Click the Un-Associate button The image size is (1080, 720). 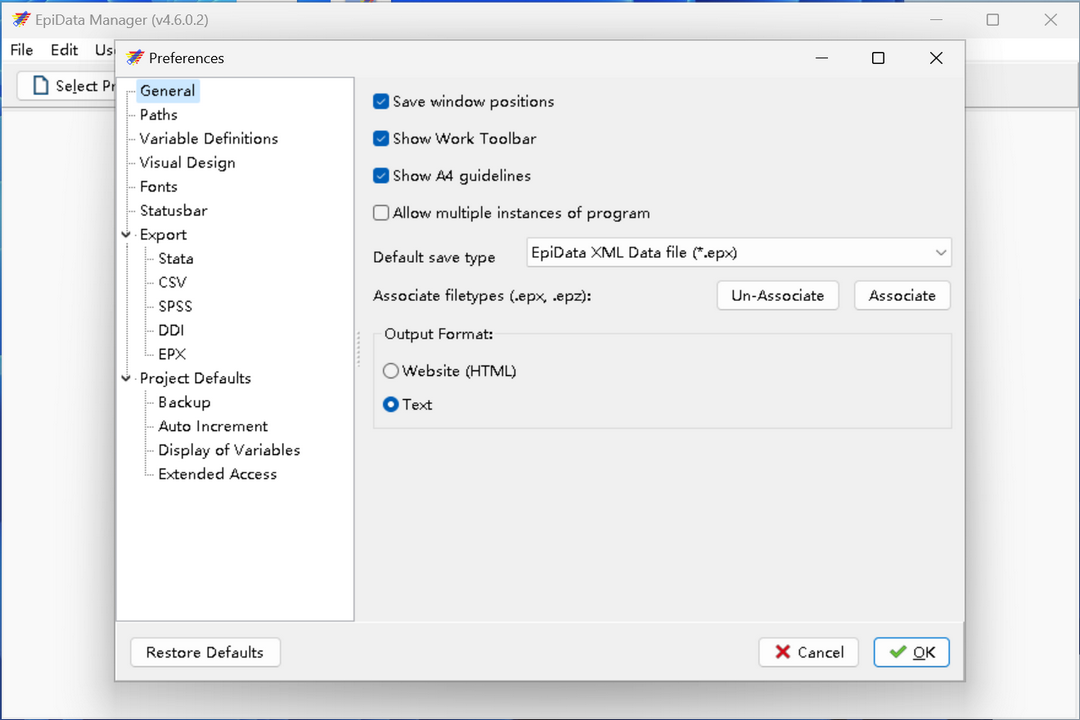(777, 296)
